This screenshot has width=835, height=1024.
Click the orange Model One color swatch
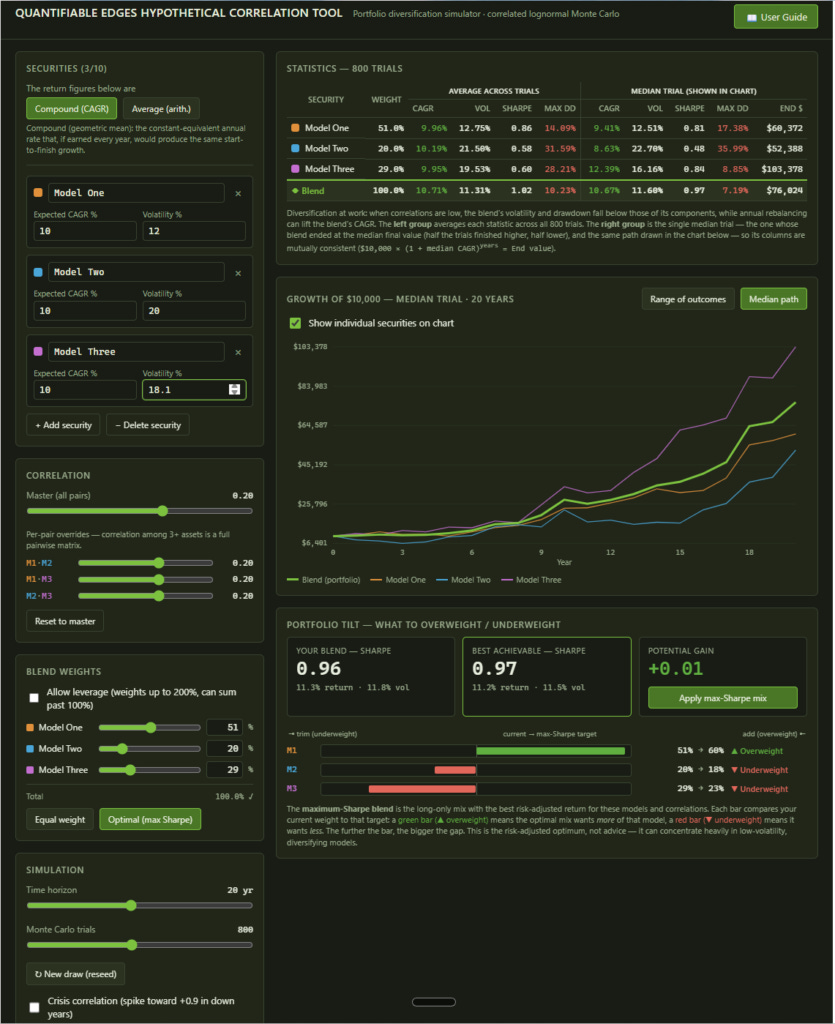coord(38,193)
